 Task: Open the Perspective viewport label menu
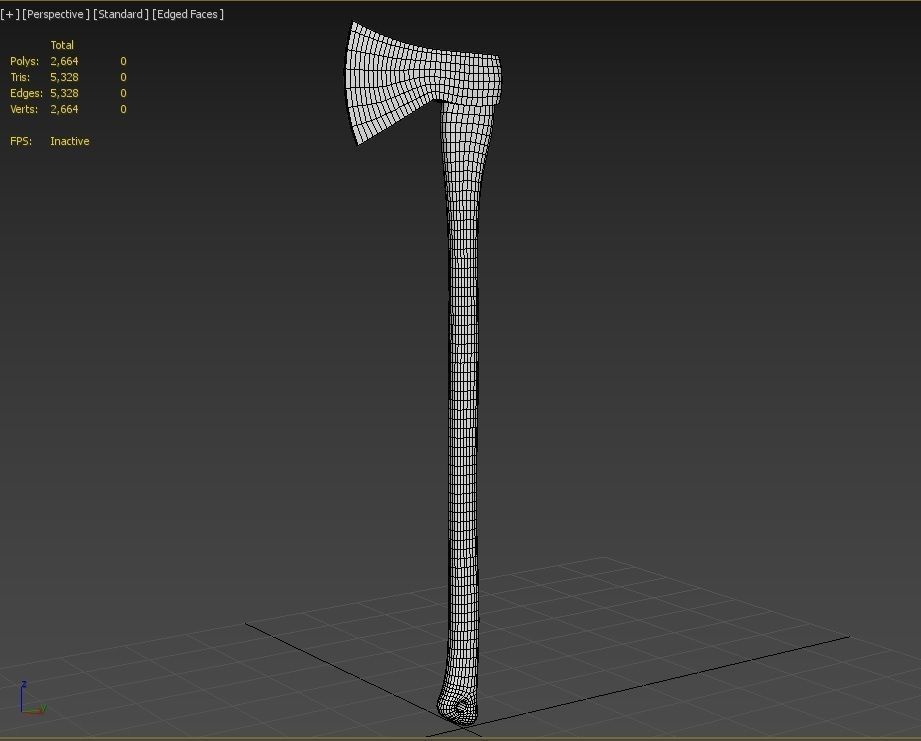click(x=56, y=14)
